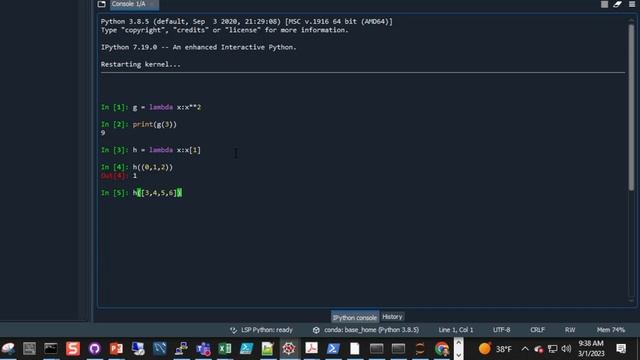Screen dimensions: 640x360
Task: Open Google Chrome from the taskbar
Action: (442, 349)
